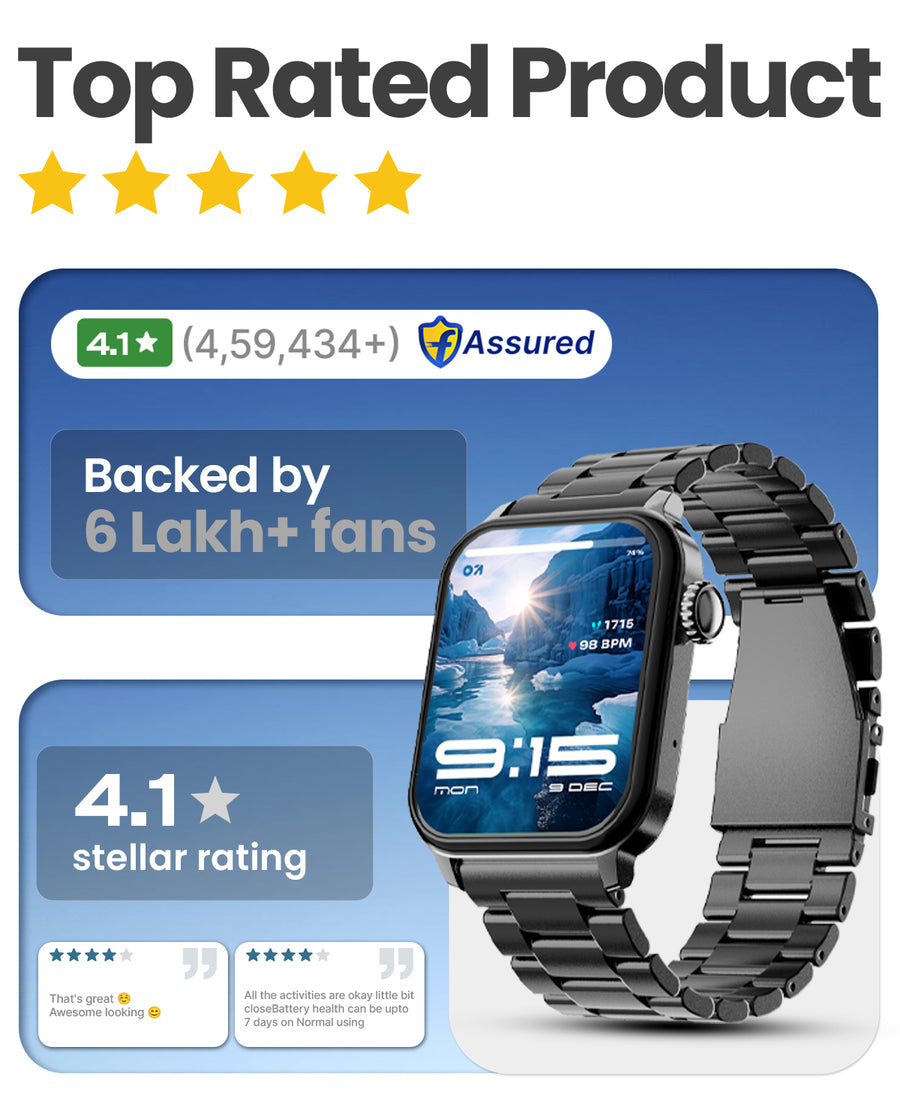
Task: Click the watch's metal strap clasp
Action: (790, 705)
